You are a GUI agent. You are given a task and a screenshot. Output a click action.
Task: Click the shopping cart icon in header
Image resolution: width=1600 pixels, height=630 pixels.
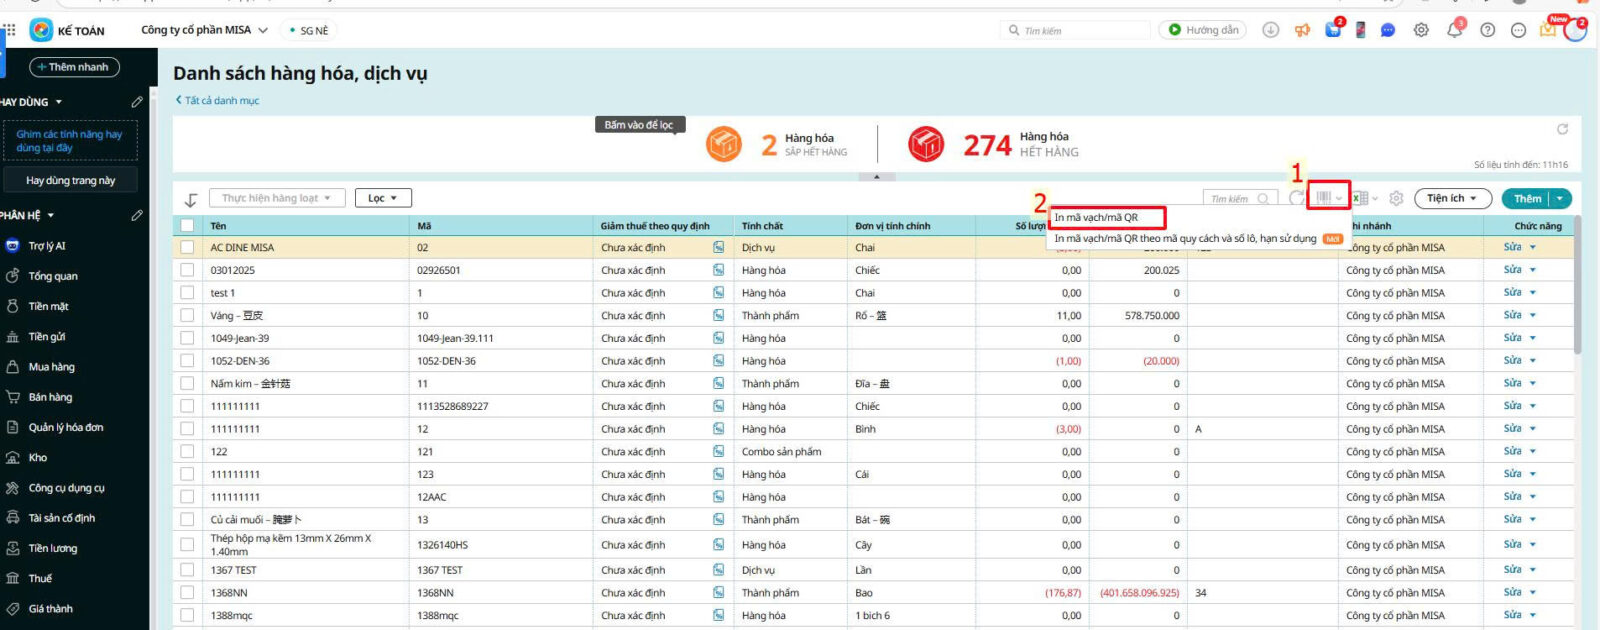(1332, 30)
